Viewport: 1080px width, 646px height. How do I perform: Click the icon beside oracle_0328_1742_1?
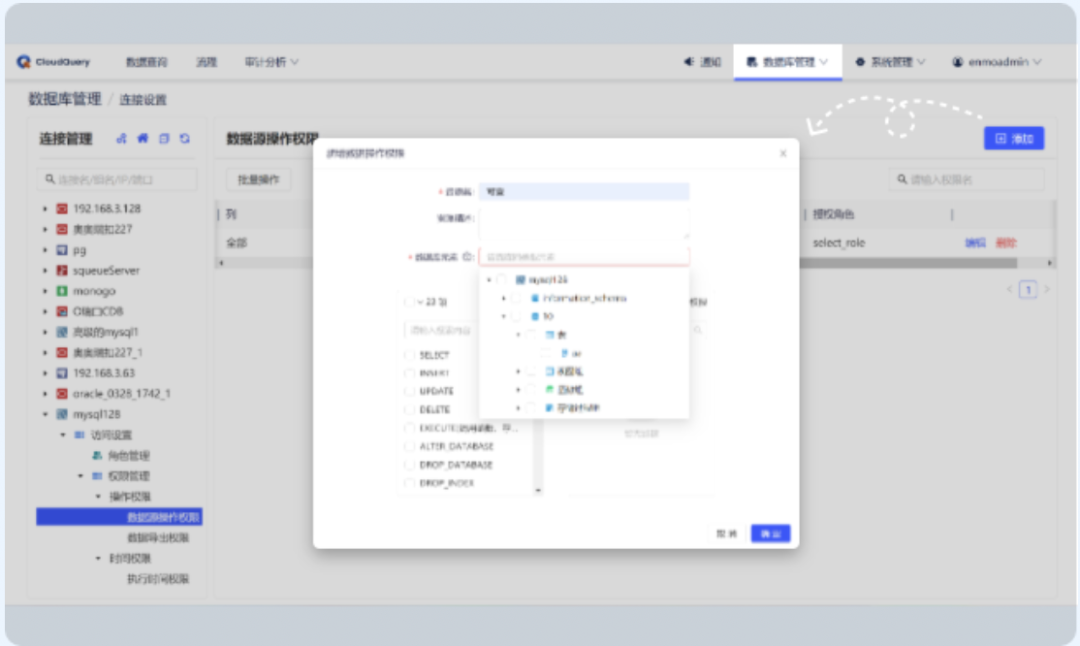click(x=62, y=394)
